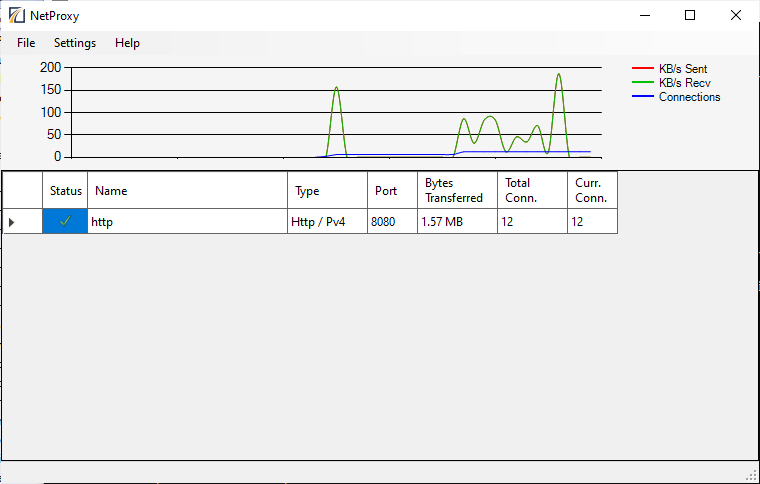Screen dimensions: 760x484
Task: Click the highest green peak in the chart
Action: tap(559, 75)
